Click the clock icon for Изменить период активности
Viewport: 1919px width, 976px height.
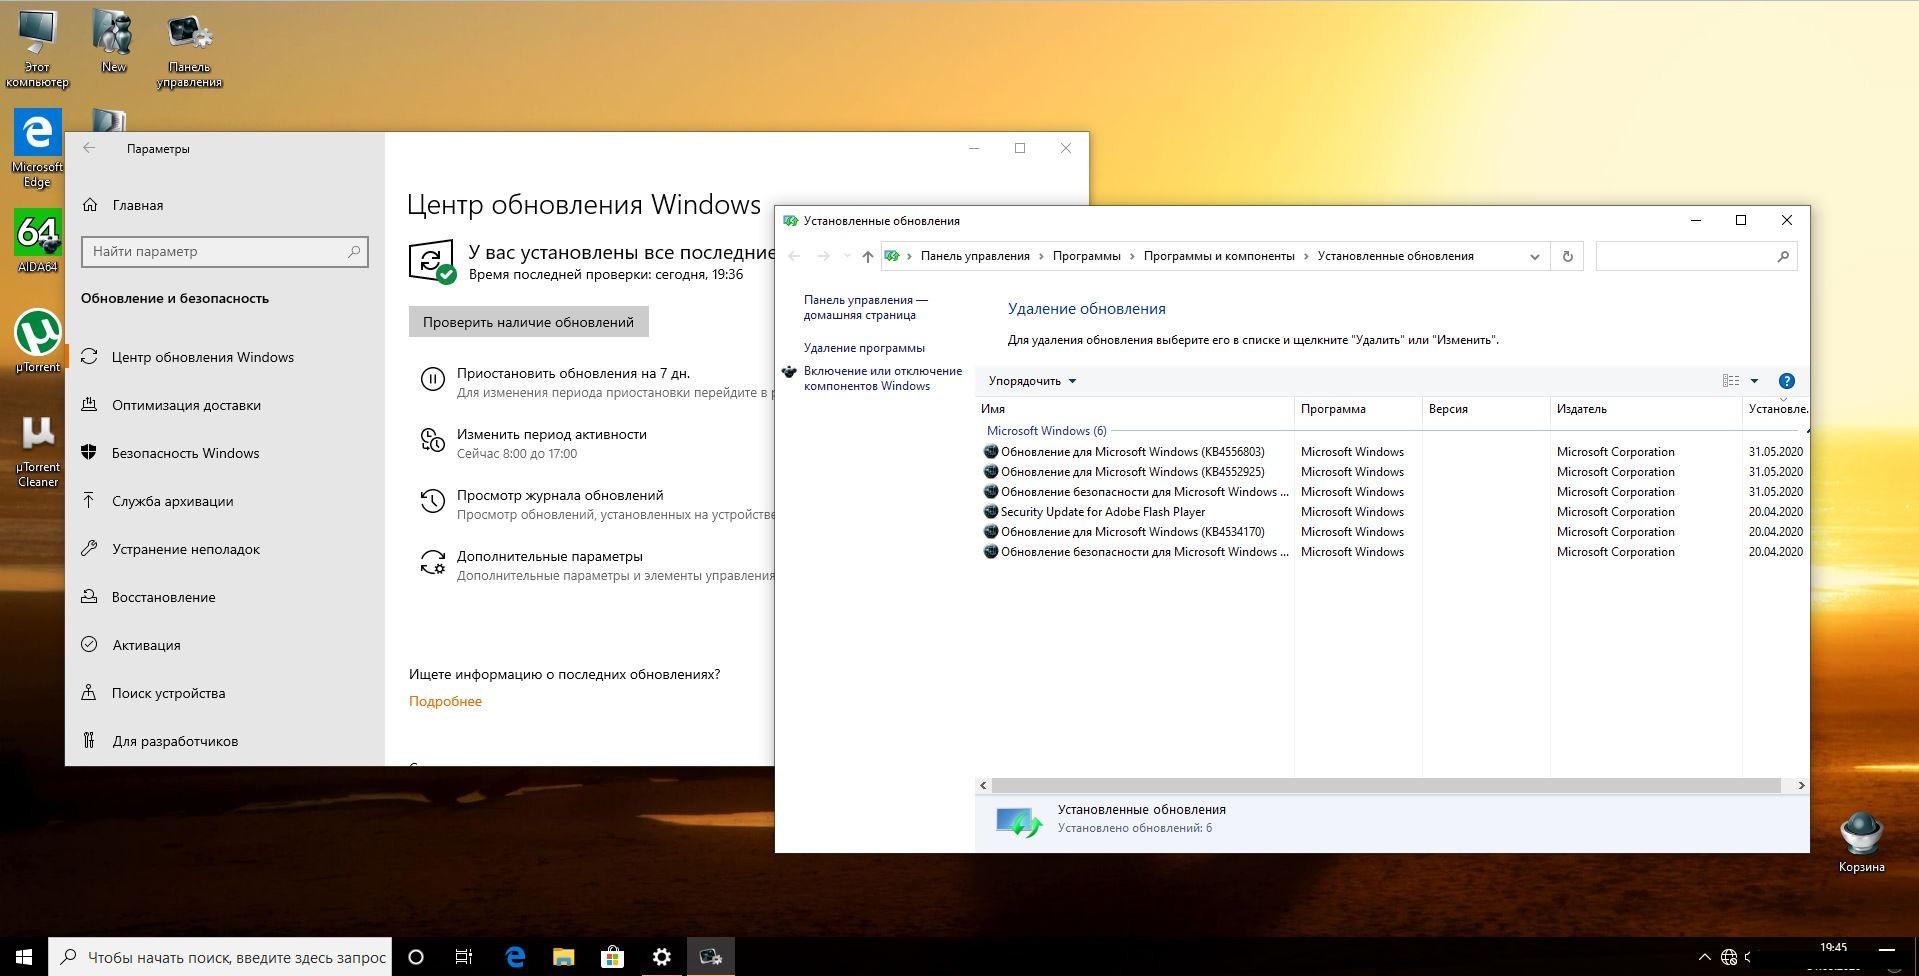tap(432, 440)
